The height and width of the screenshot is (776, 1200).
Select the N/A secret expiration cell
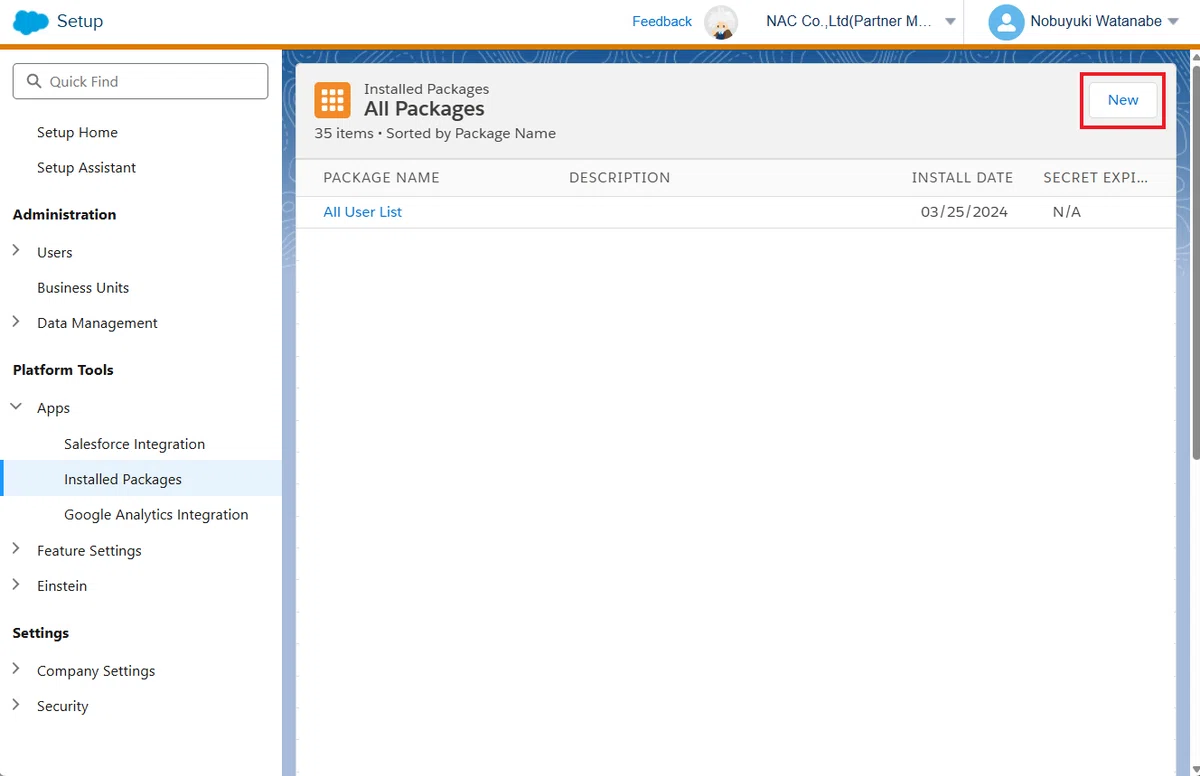coord(1067,212)
